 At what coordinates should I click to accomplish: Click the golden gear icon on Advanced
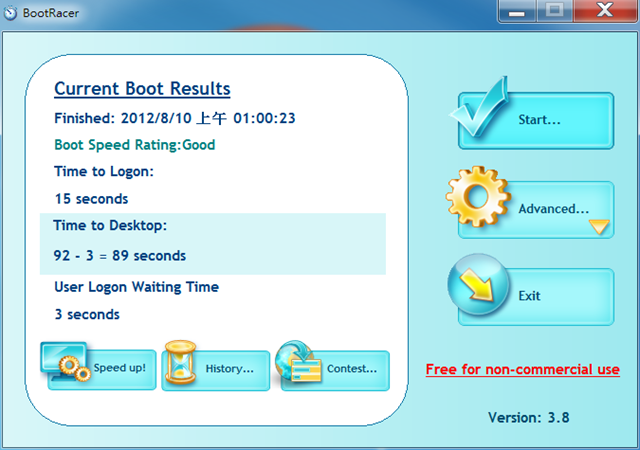[x=478, y=197]
